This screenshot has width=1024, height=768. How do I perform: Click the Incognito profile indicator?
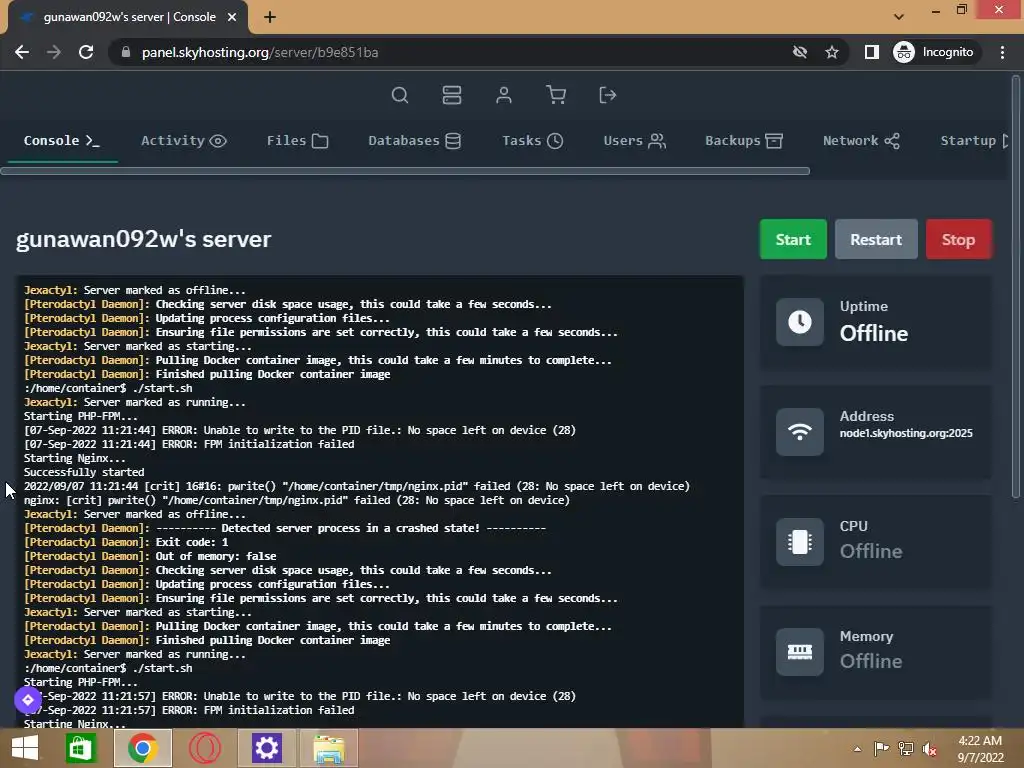click(934, 52)
